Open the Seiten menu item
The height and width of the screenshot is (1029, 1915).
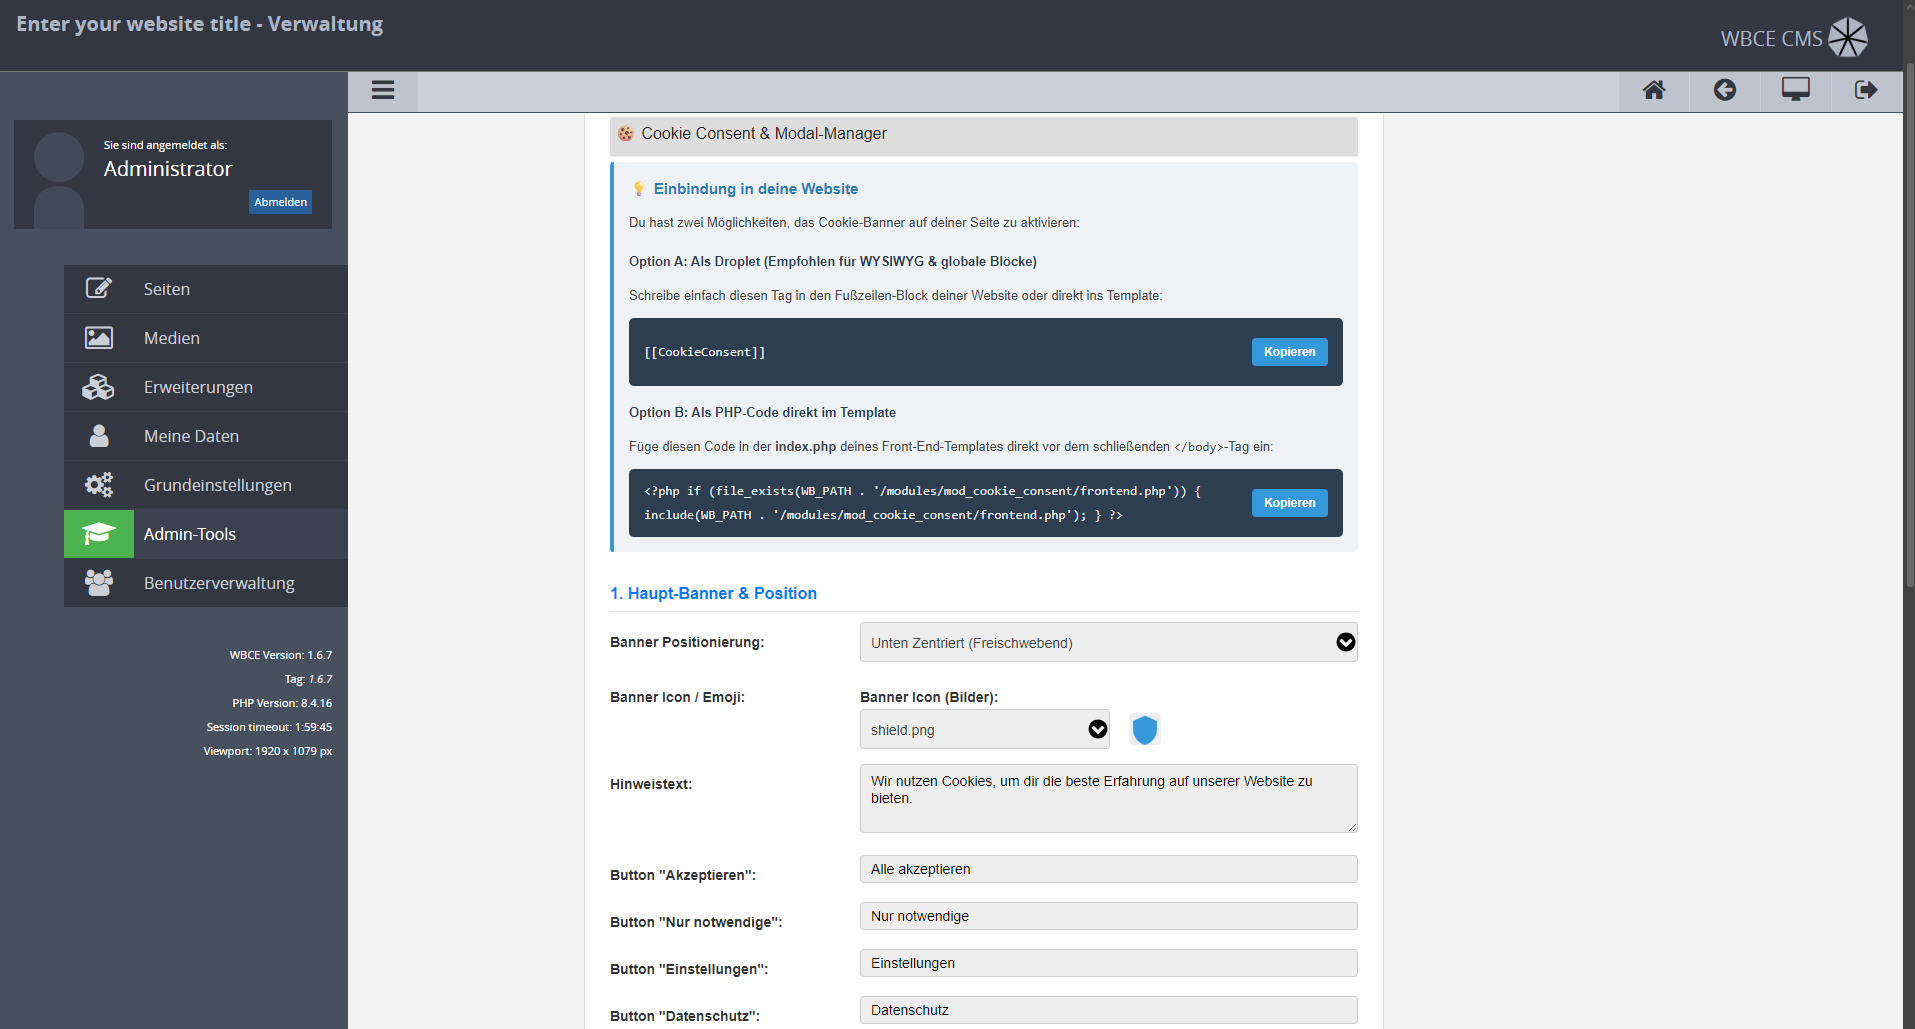click(x=206, y=289)
